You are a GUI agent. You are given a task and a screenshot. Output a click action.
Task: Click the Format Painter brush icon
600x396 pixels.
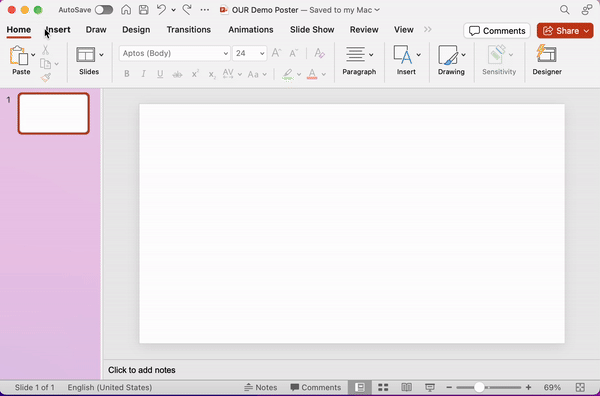pos(46,78)
